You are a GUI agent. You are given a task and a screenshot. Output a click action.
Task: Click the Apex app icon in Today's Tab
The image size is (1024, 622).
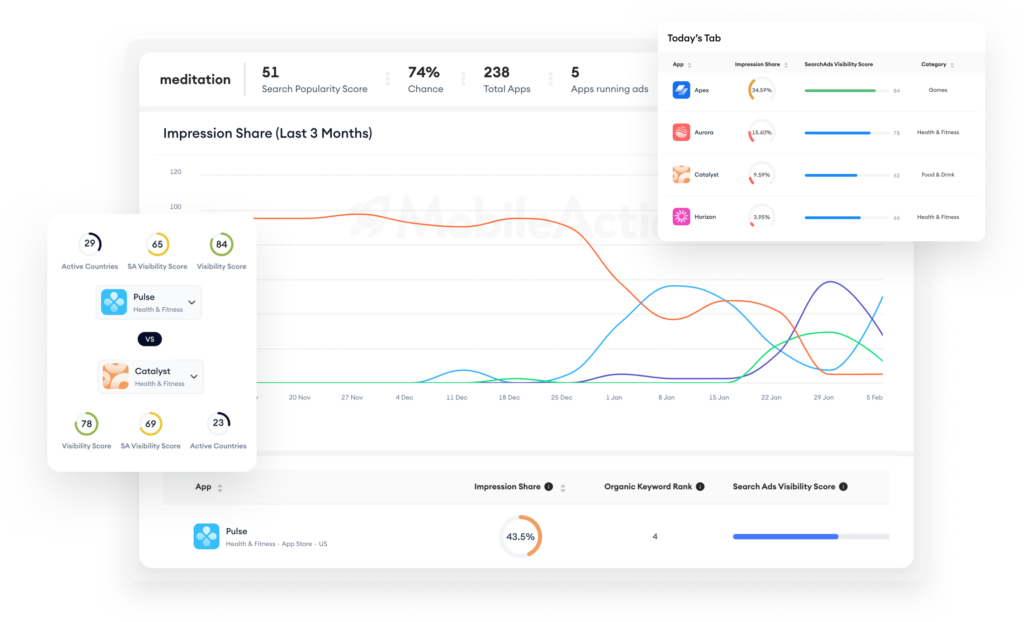(x=681, y=90)
